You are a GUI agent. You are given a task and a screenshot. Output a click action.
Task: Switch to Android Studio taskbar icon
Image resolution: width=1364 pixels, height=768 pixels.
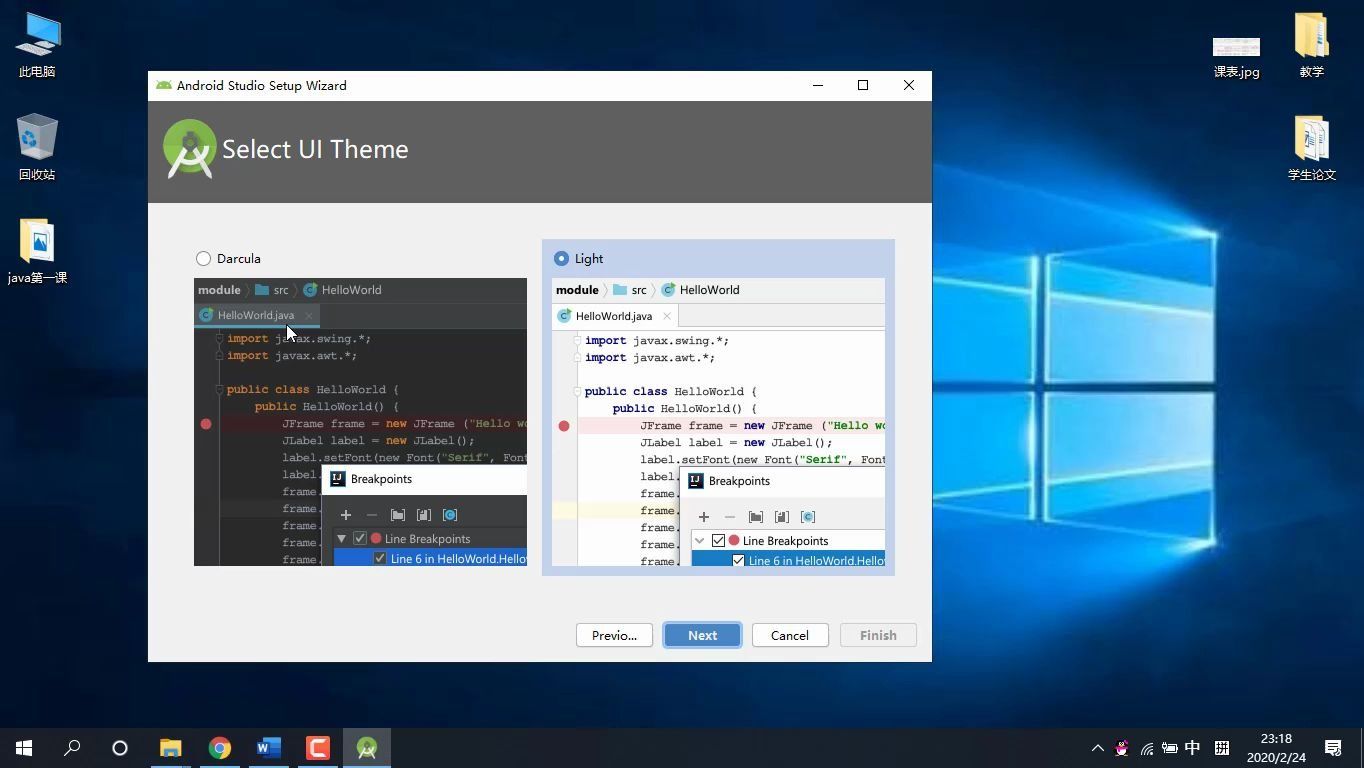[367, 748]
